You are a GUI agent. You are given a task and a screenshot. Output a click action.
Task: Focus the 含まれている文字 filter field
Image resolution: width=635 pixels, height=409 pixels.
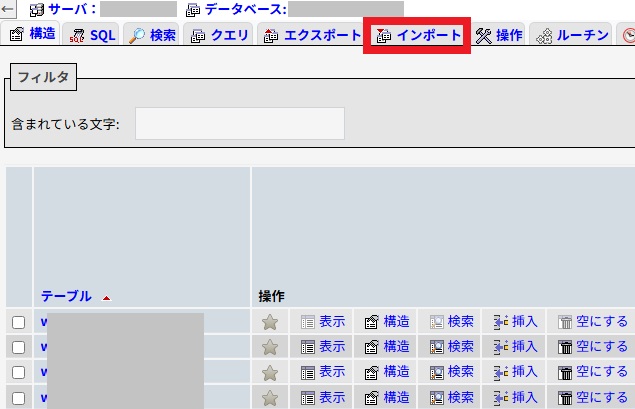coord(240,124)
